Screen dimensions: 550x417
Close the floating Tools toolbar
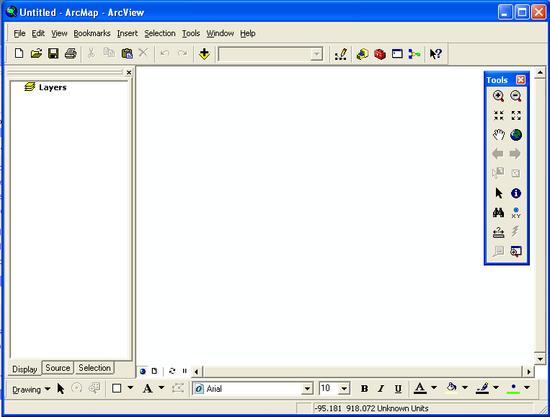coord(521,80)
